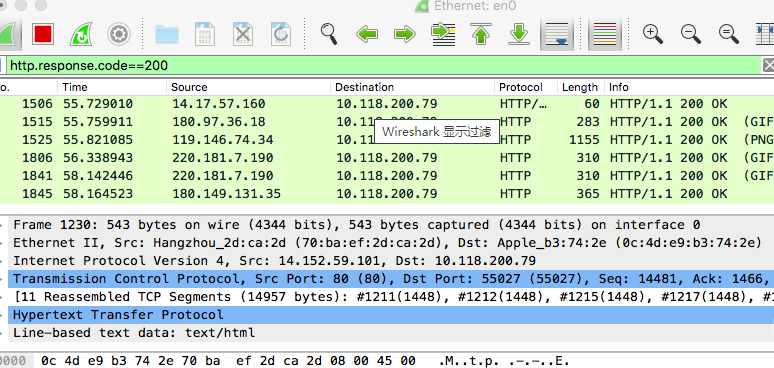Screen dimensions: 774x368
Task: Restart the current capture
Action: click(80, 35)
